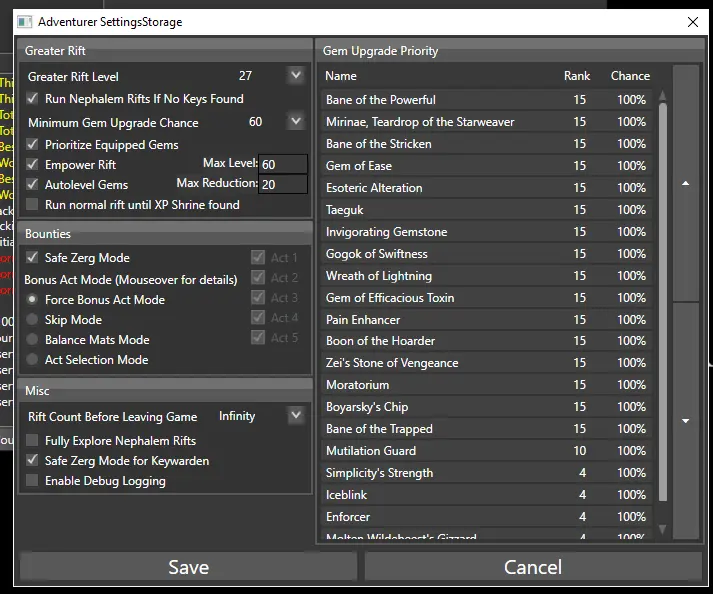Expand Minimum Gem Upgrade Chance dropdown
Viewport: 713px width, 594px height.
coord(295,121)
